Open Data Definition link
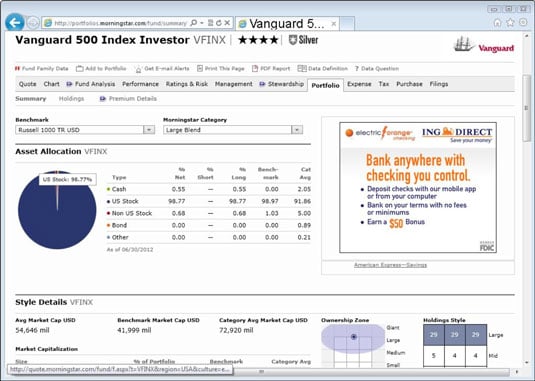Viewport: 535px width, 381px height. click(x=323, y=69)
